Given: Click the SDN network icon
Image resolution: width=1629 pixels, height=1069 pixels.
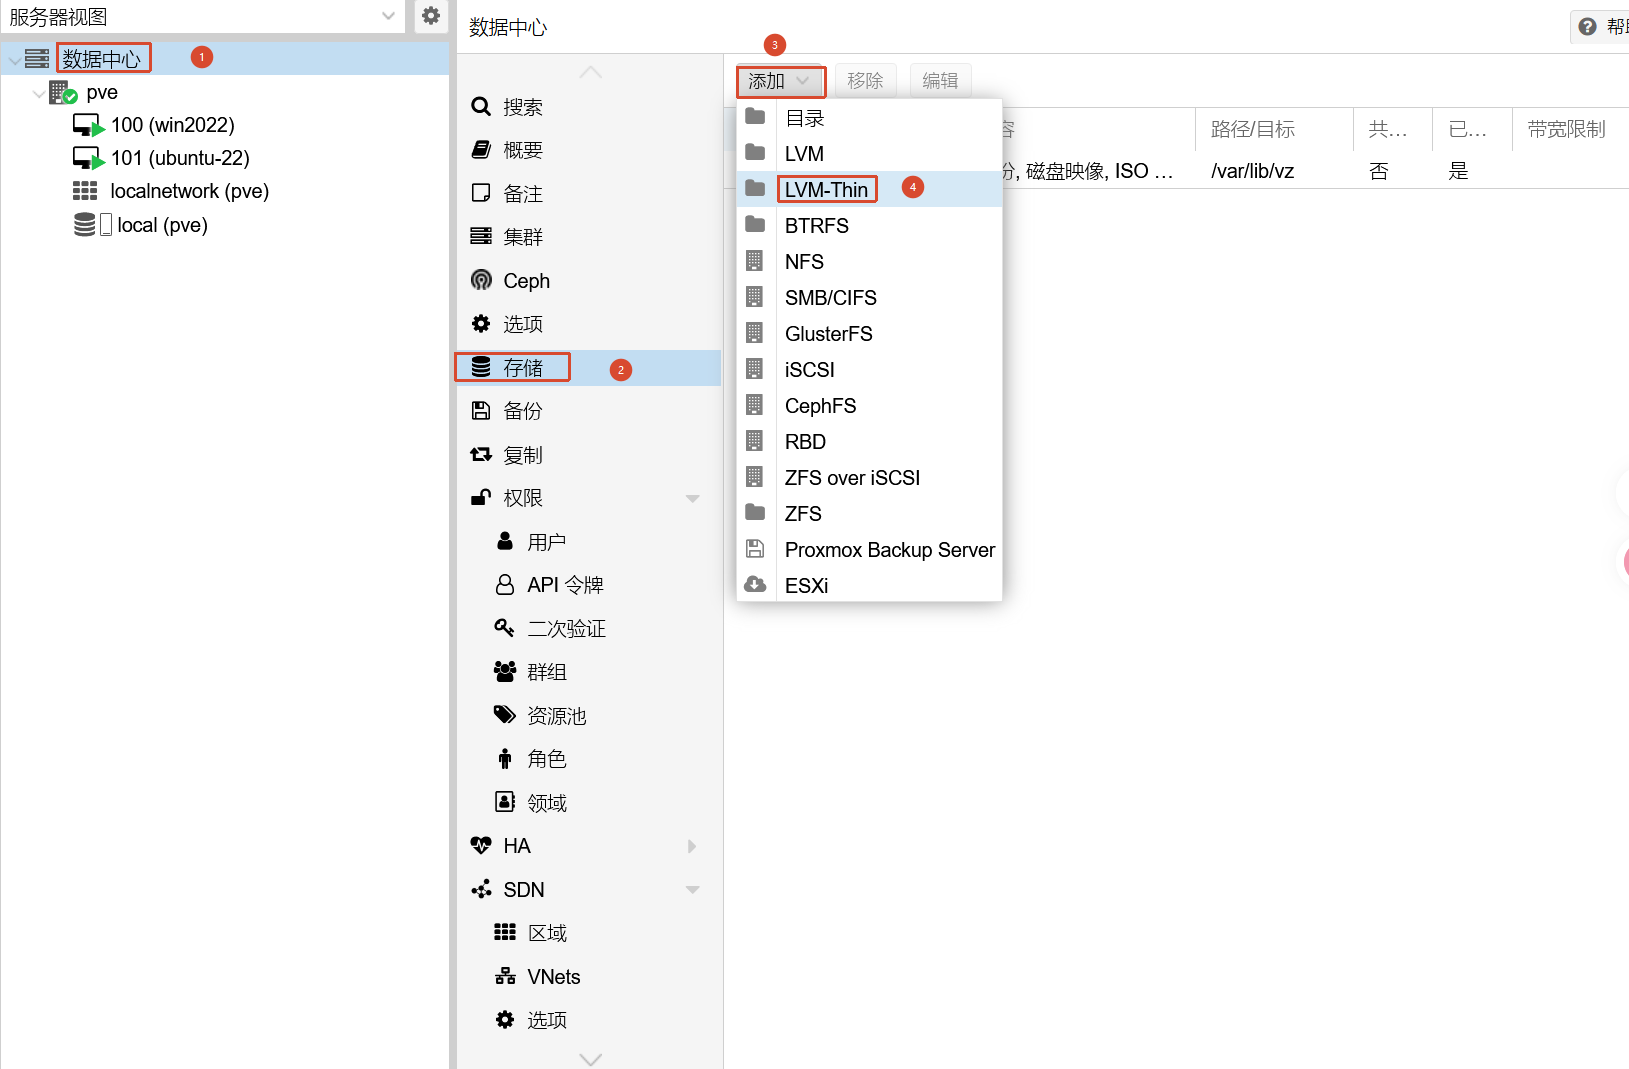Looking at the screenshot, I should (x=481, y=889).
